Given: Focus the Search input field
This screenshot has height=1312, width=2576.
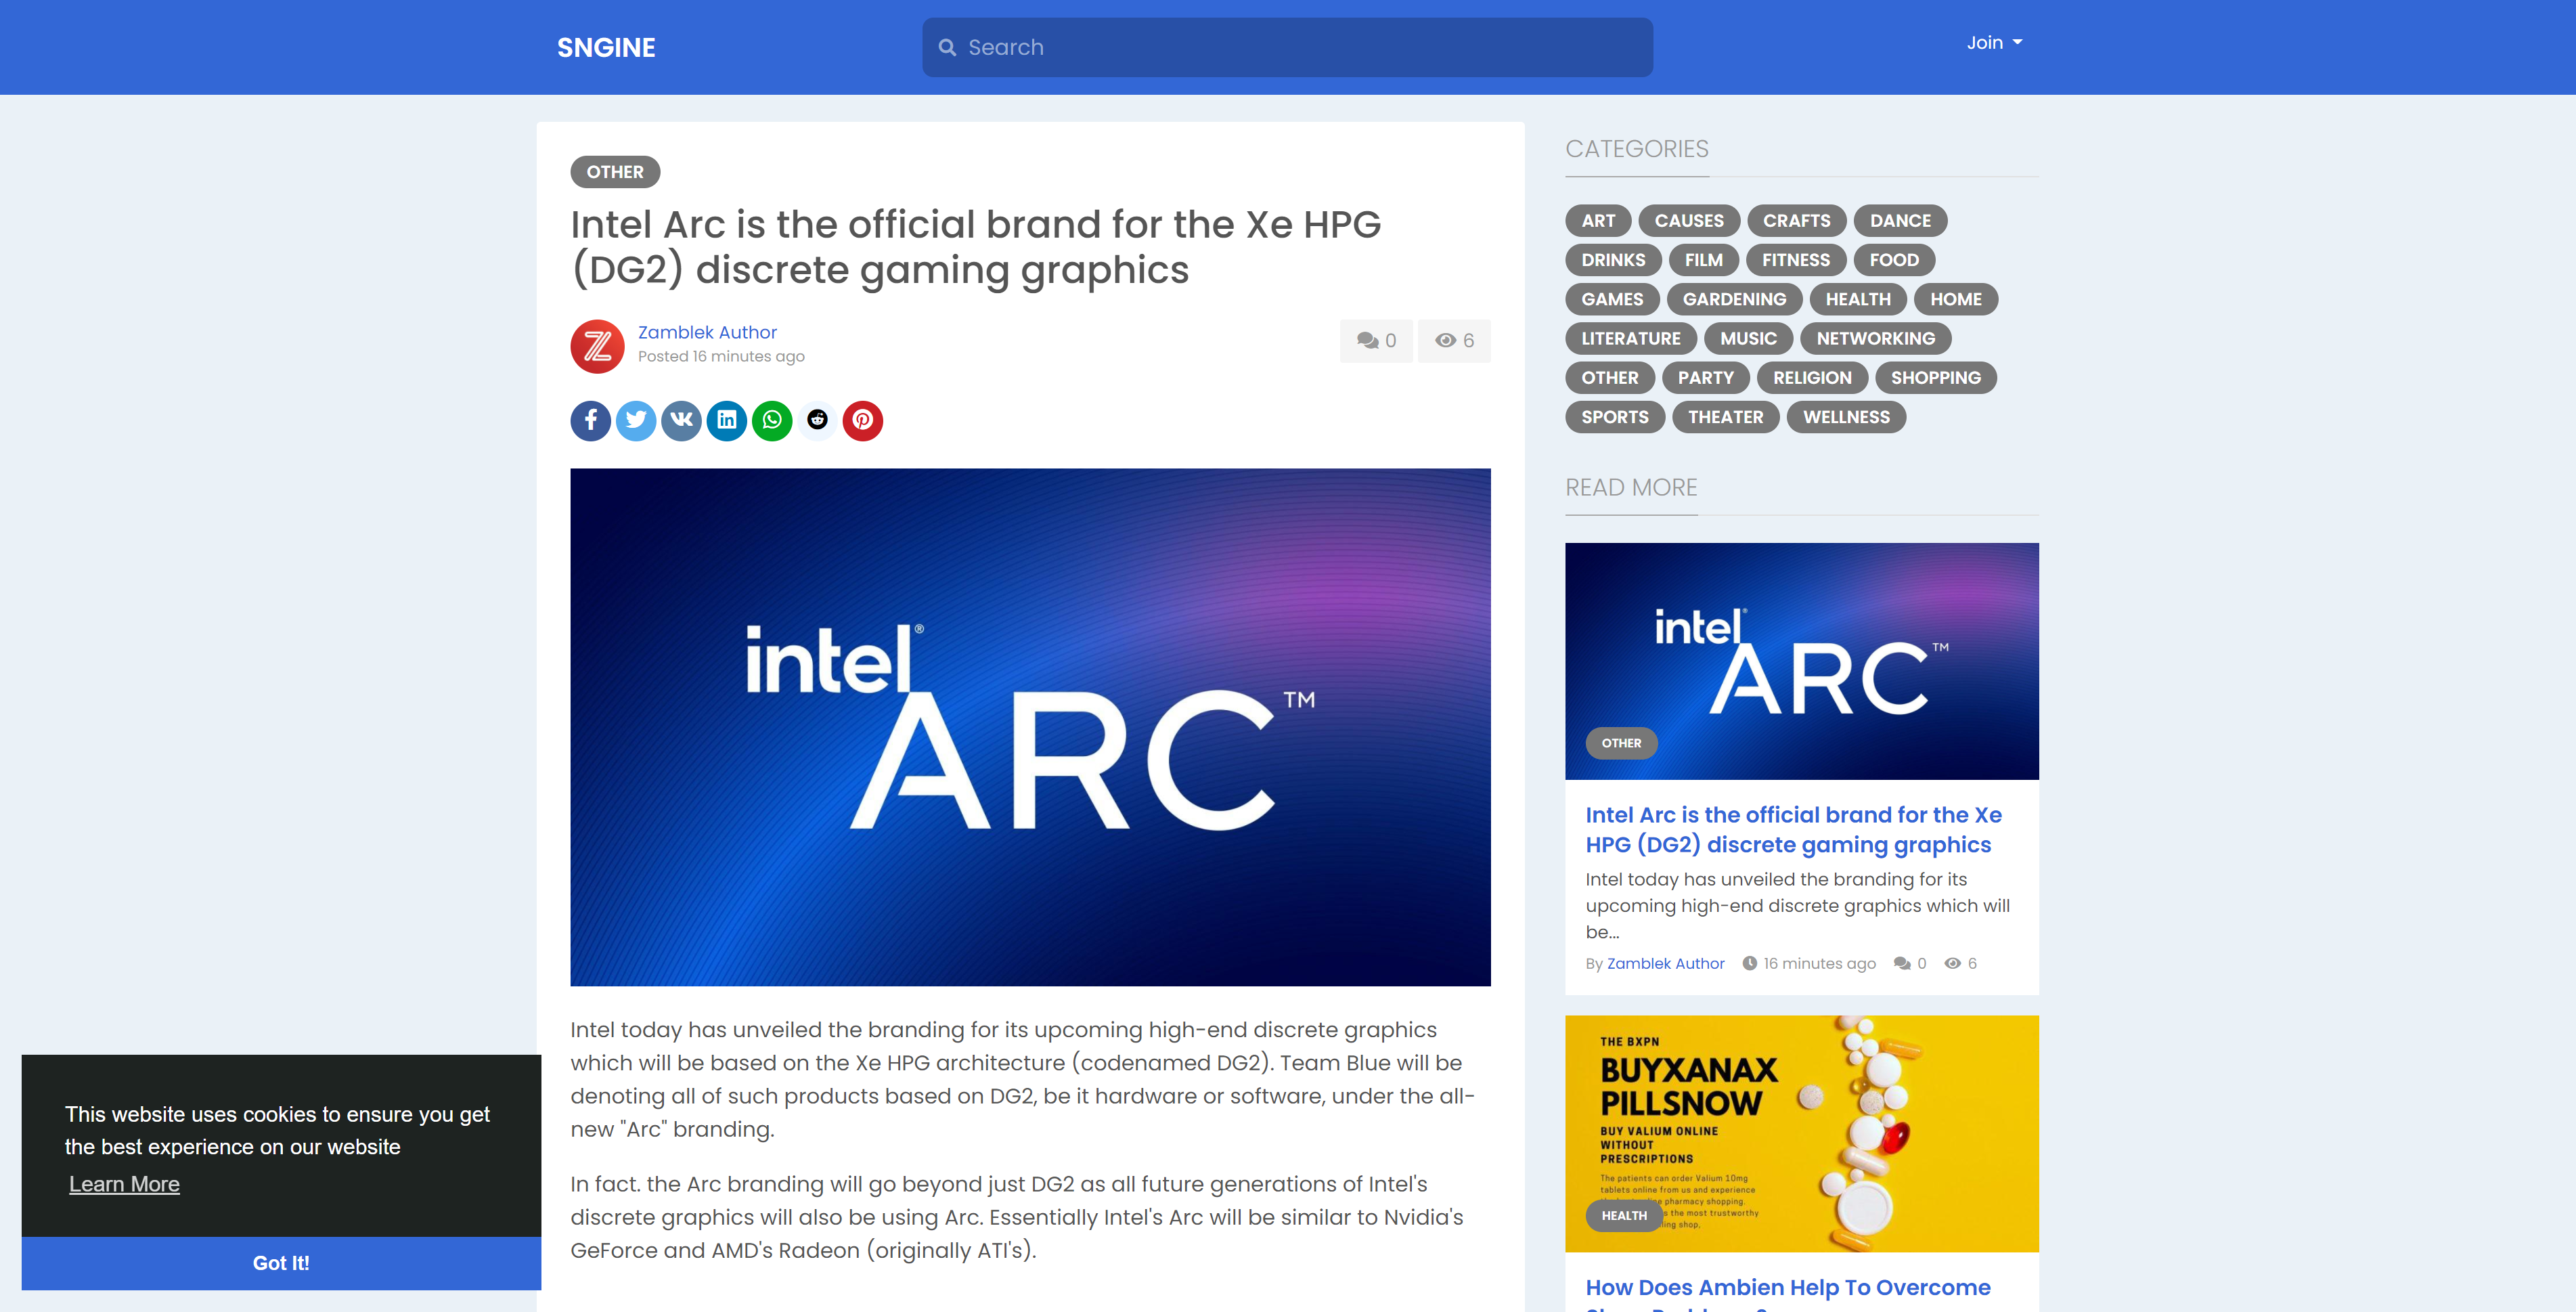Looking at the screenshot, I should coord(1287,47).
